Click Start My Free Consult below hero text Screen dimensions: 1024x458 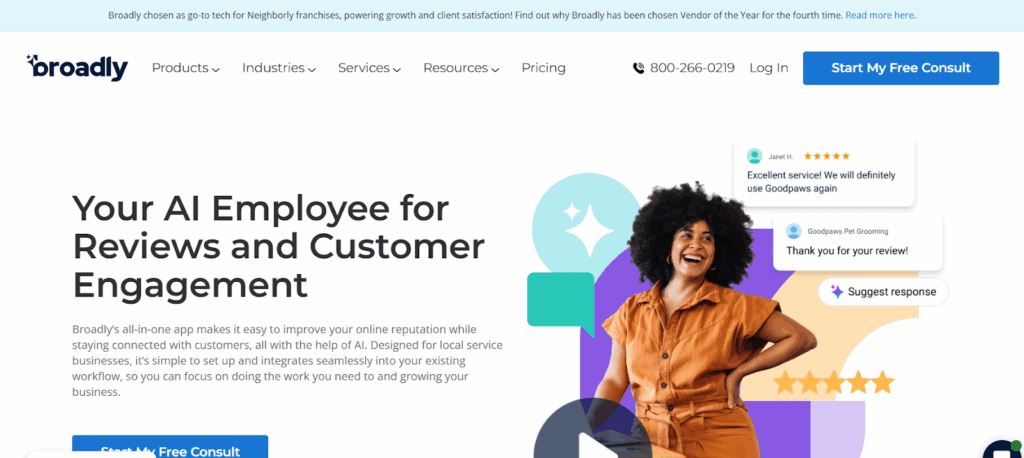pos(170,447)
